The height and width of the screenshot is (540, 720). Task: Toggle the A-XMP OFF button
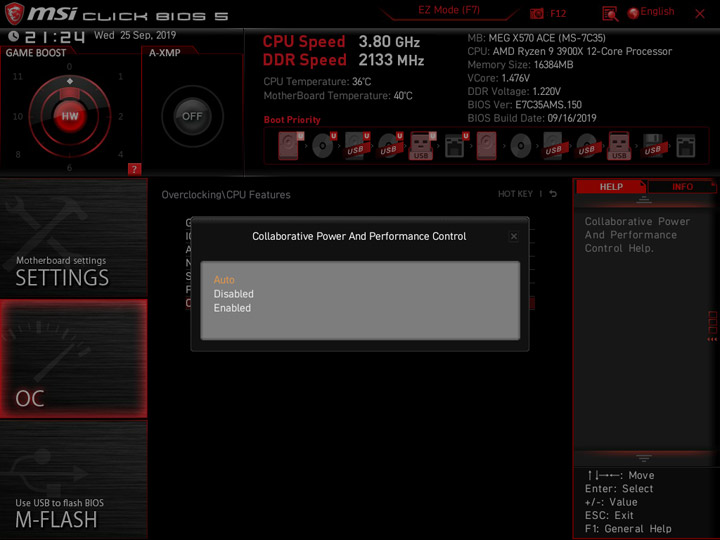(x=192, y=116)
